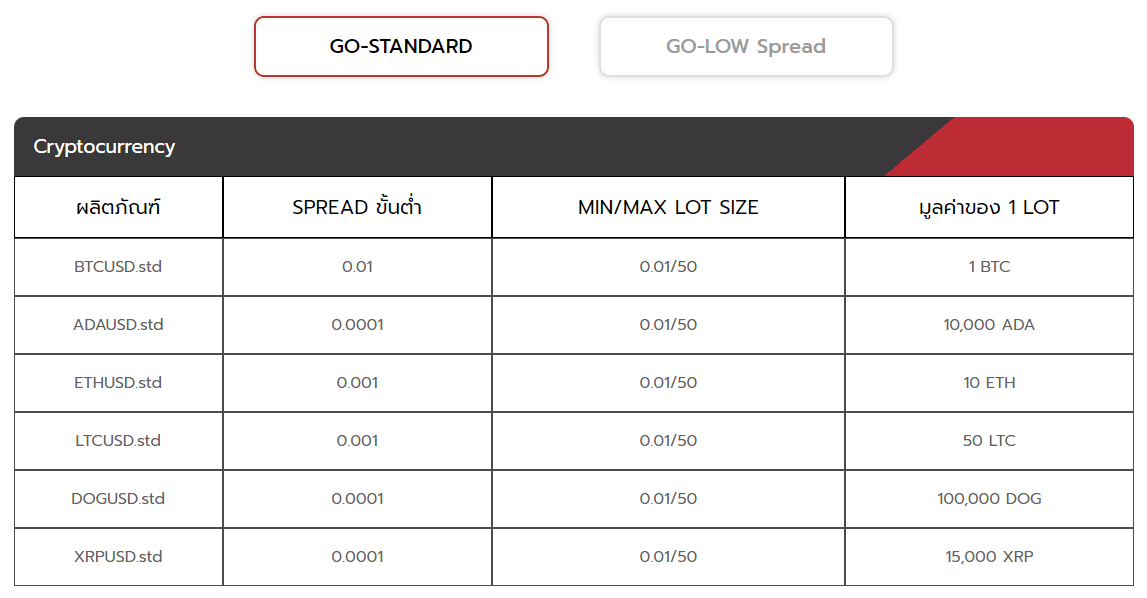Click the 10,000 ADA lot value cell
Screen dimensions: 1147x598
[x=989, y=325]
